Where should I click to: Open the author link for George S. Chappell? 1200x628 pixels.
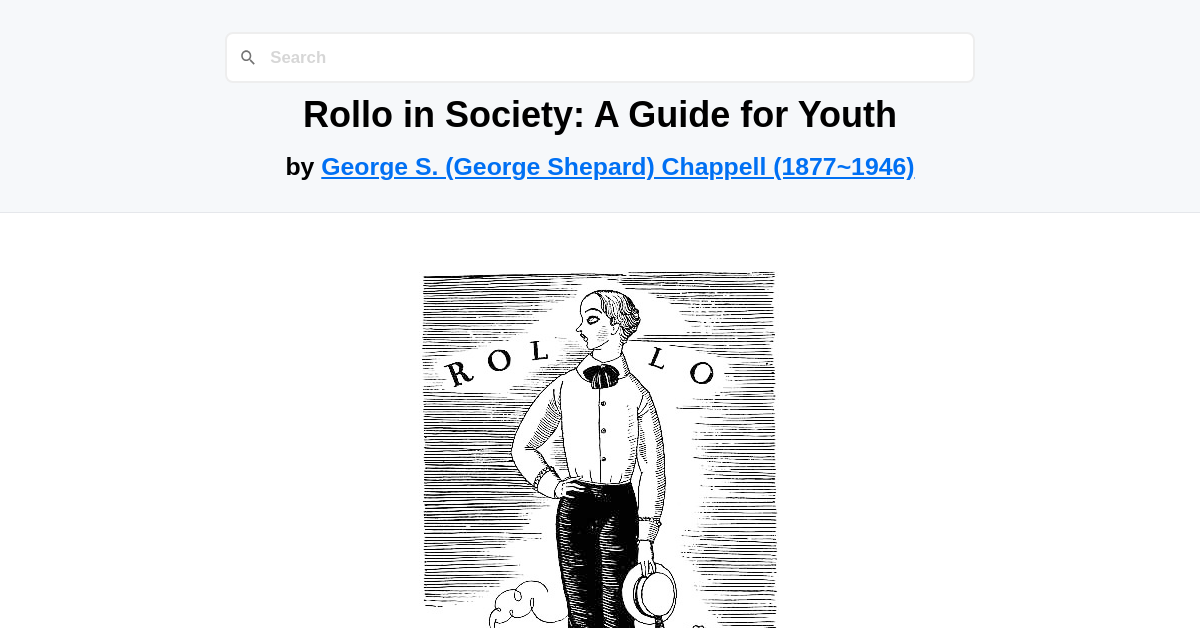617,166
